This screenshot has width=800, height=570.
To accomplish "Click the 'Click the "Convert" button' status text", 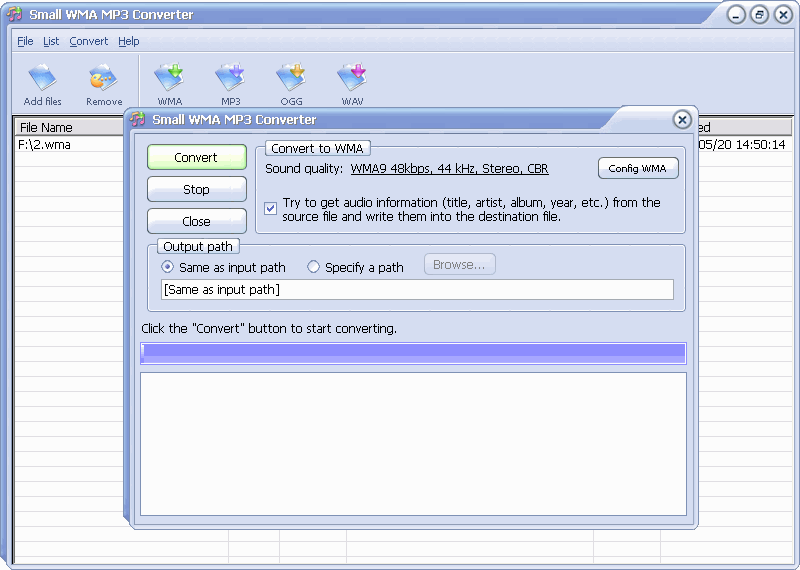I will (269, 329).
